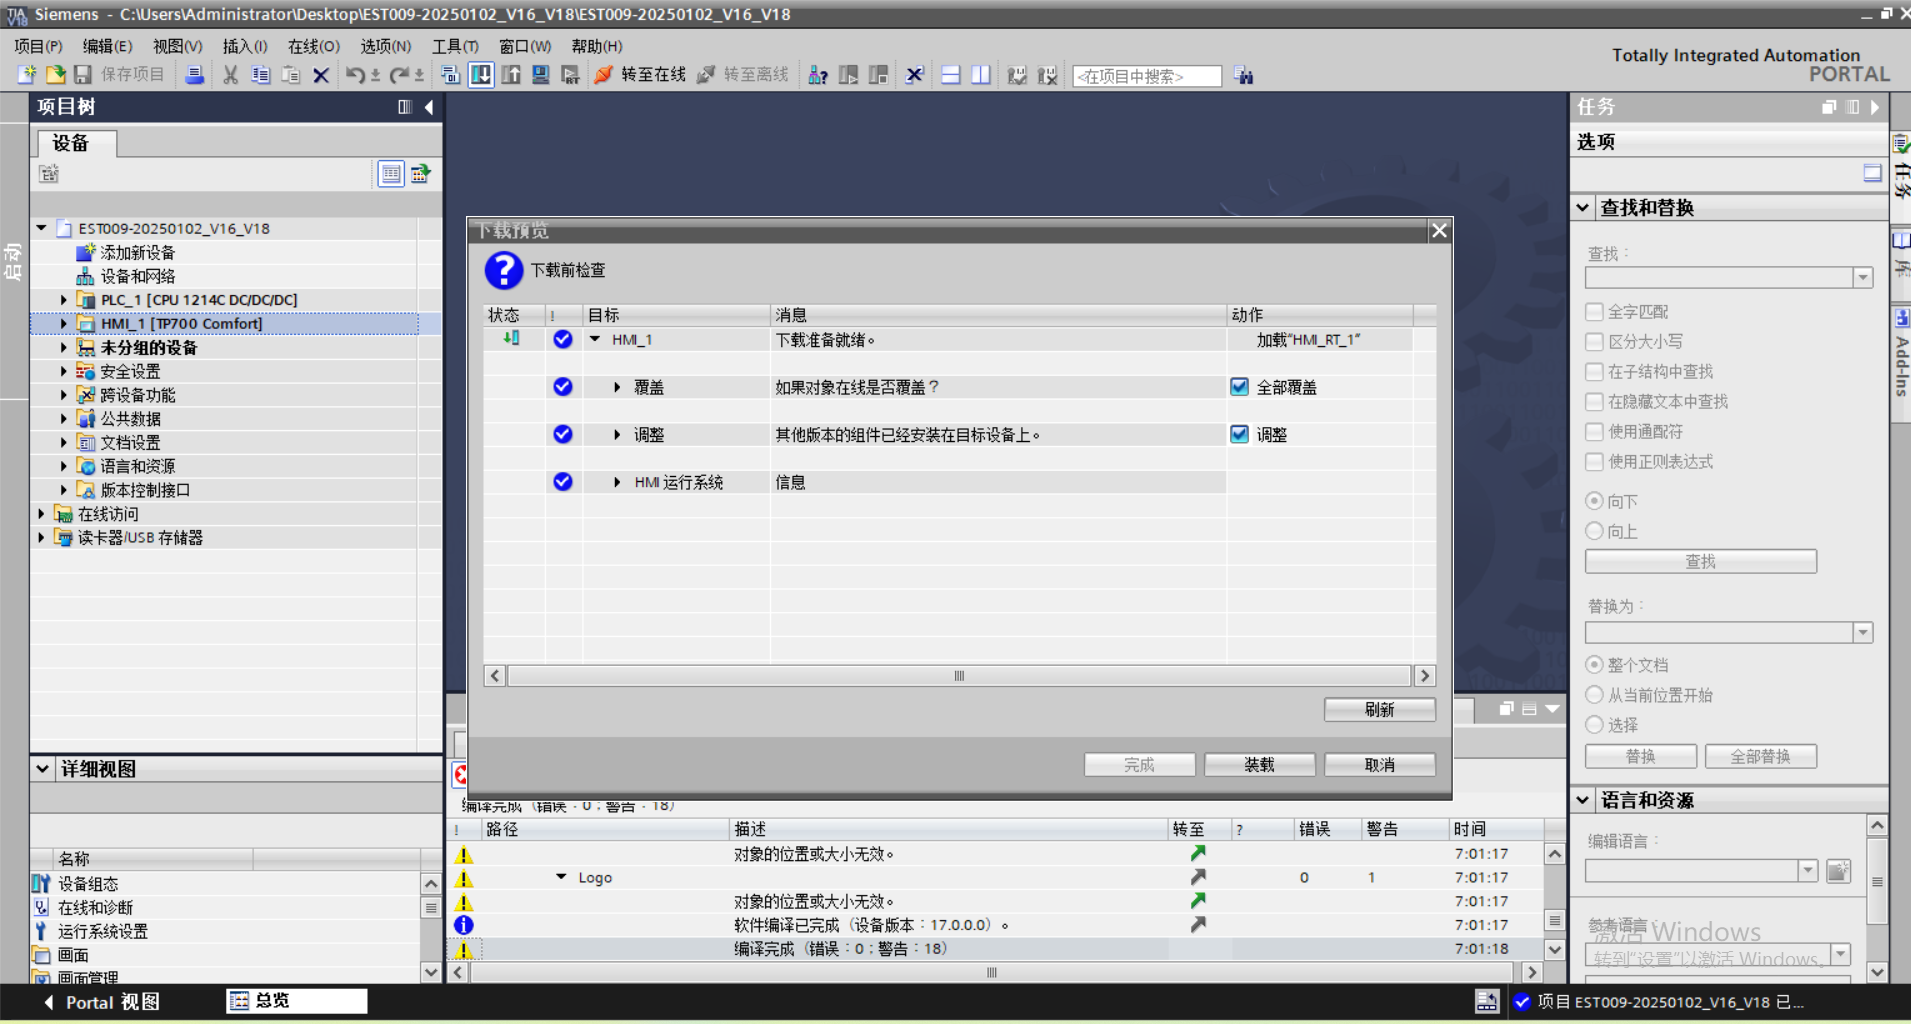Open the Online menu
The height and width of the screenshot is (1024, 1911).
[x=313, y=46]
